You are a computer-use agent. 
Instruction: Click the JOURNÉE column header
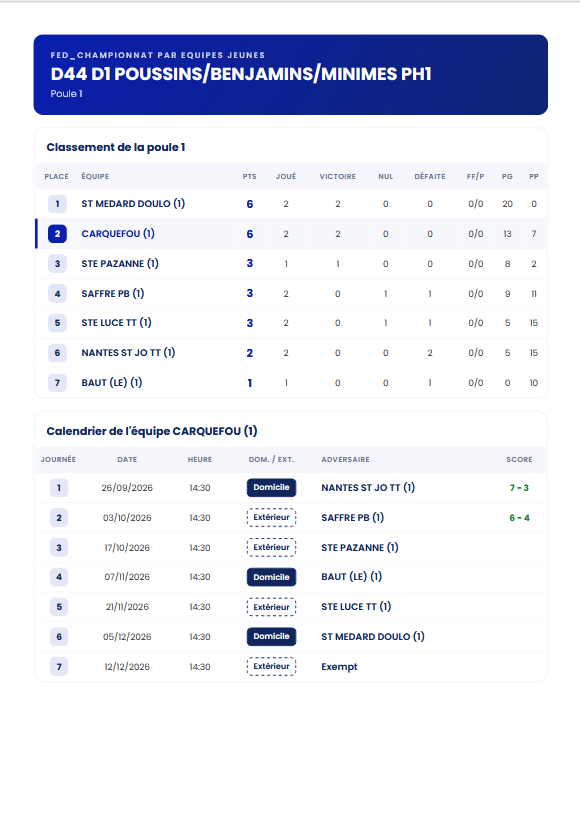click(x=59, y=459)
